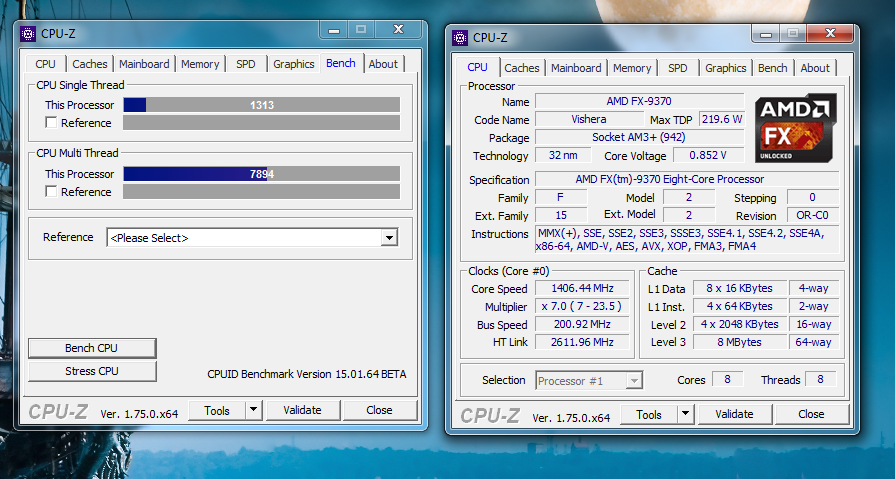Click the Name field AMD FX-9370
Image resolution: width=895 pixels, height=479 pixels.
tap(639, 101)
